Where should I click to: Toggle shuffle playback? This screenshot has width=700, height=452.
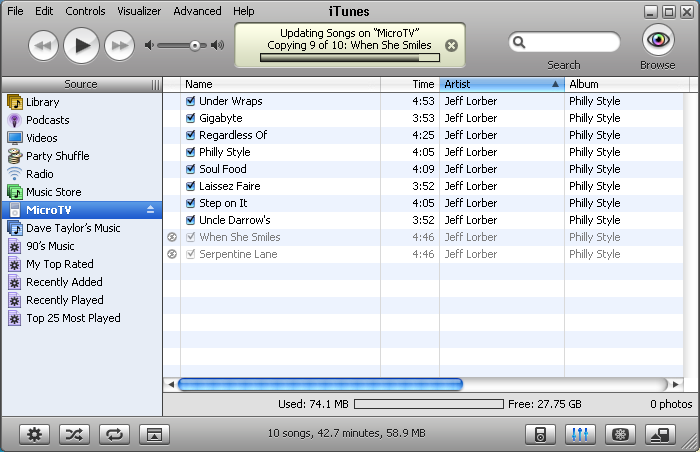74,434
